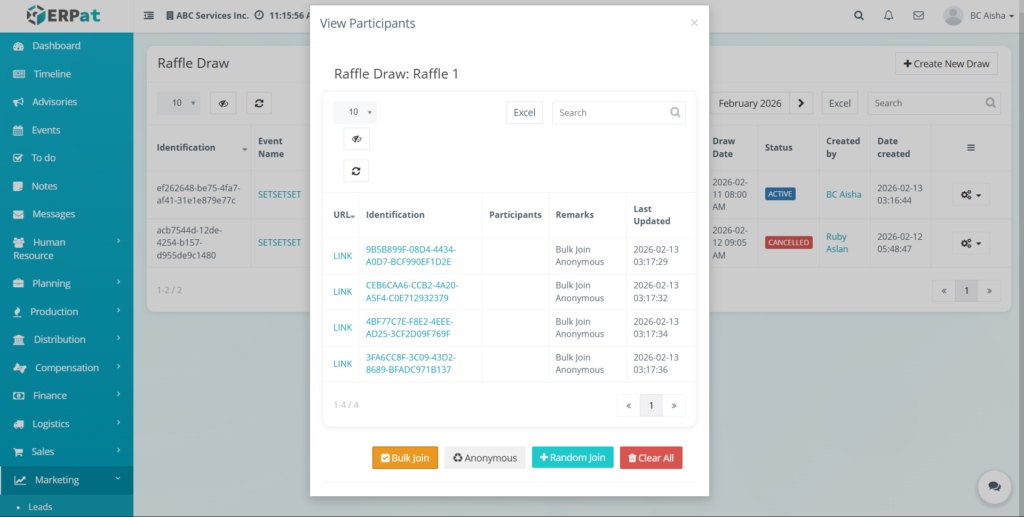1024x517 pixels.
Task: Click the ERPat logo
Action: [x=64, y=15]
